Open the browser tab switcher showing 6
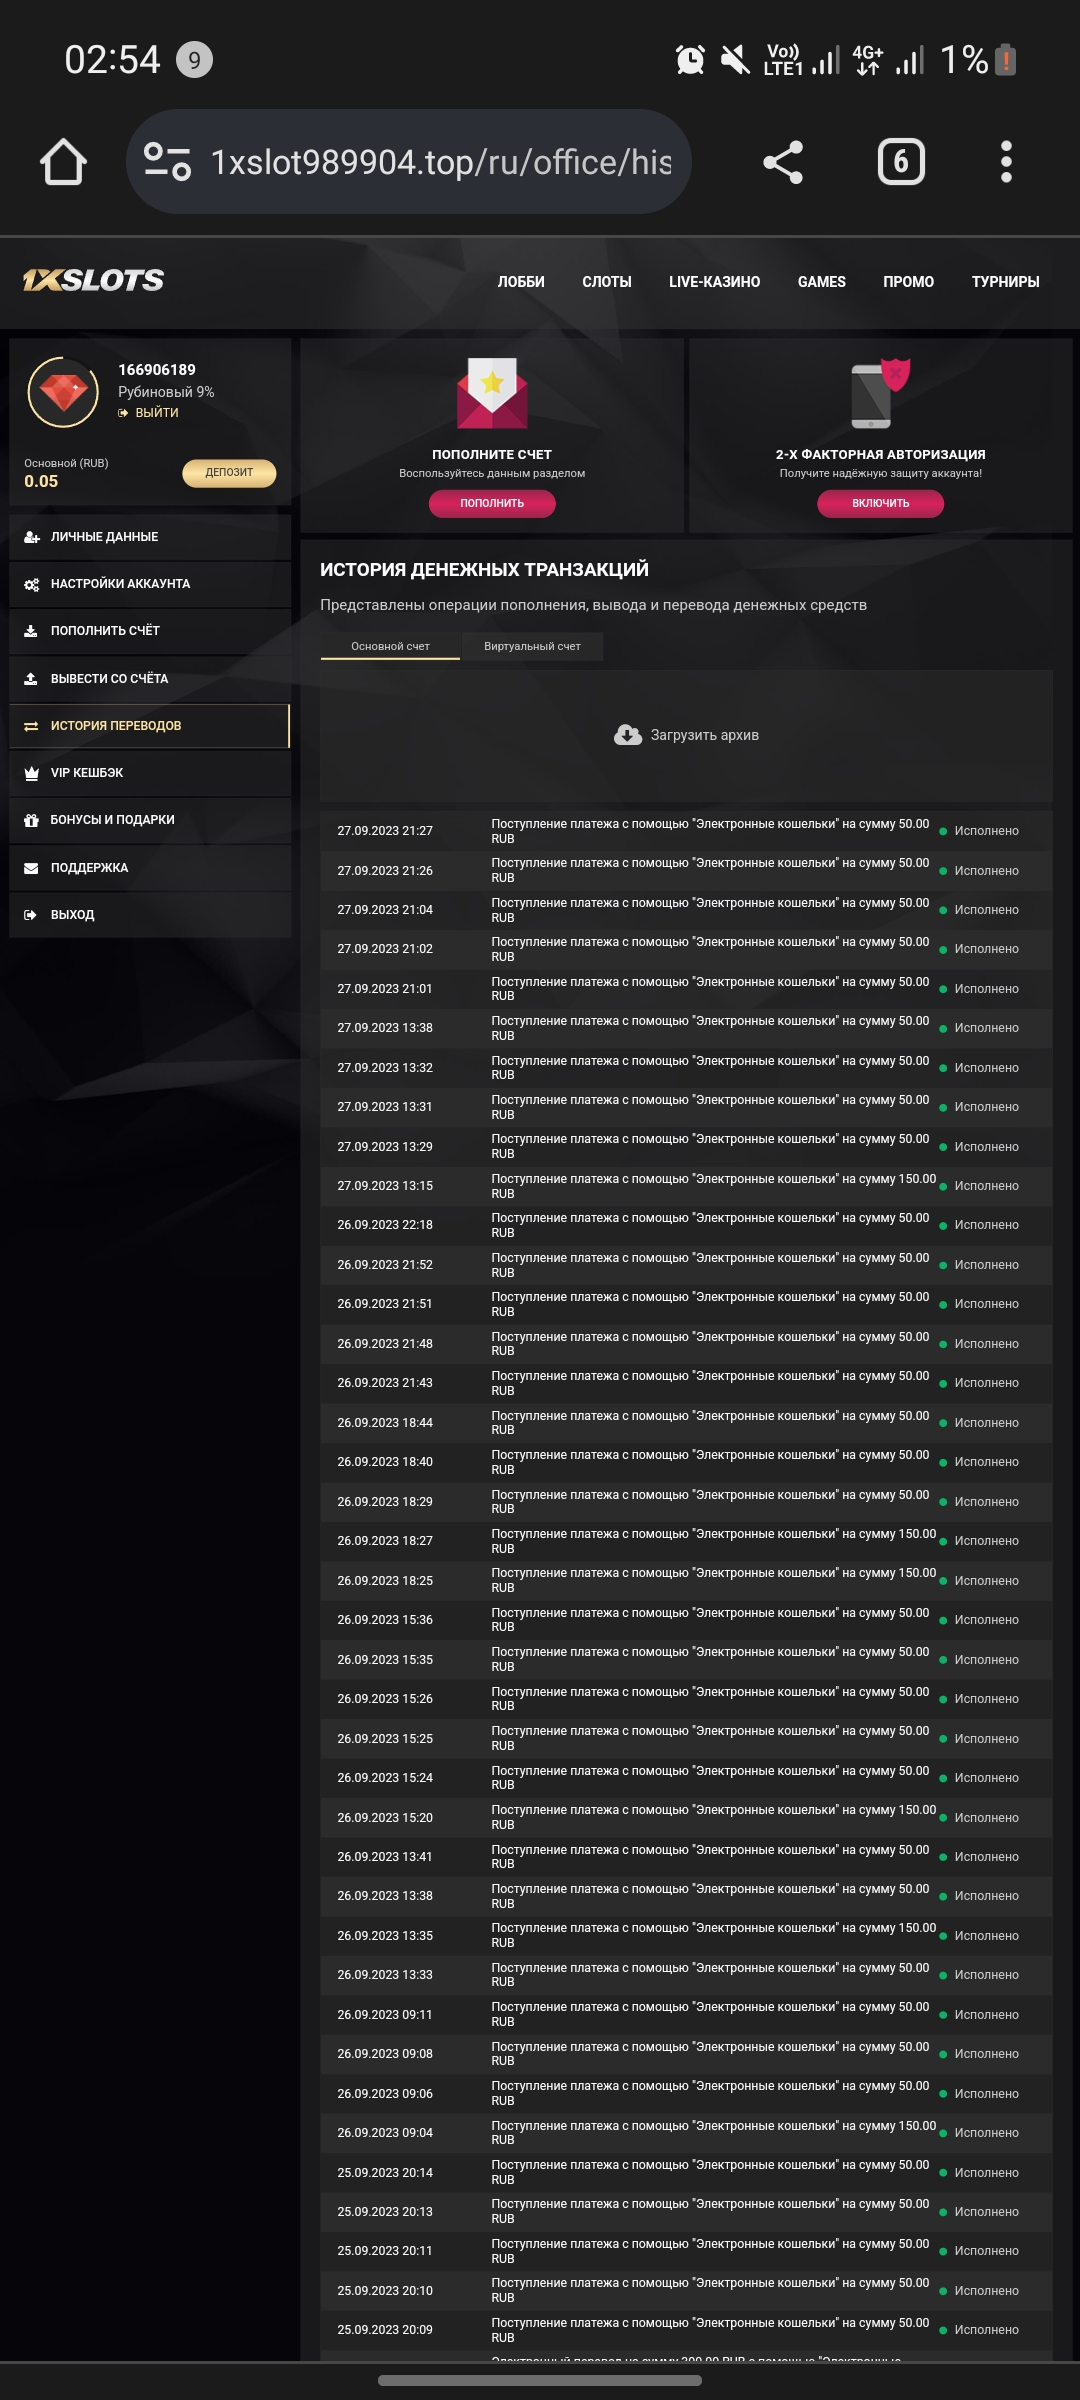The width and height of the screenshot is (1080, 2400). pyautogui.click(x=901, y=162)
